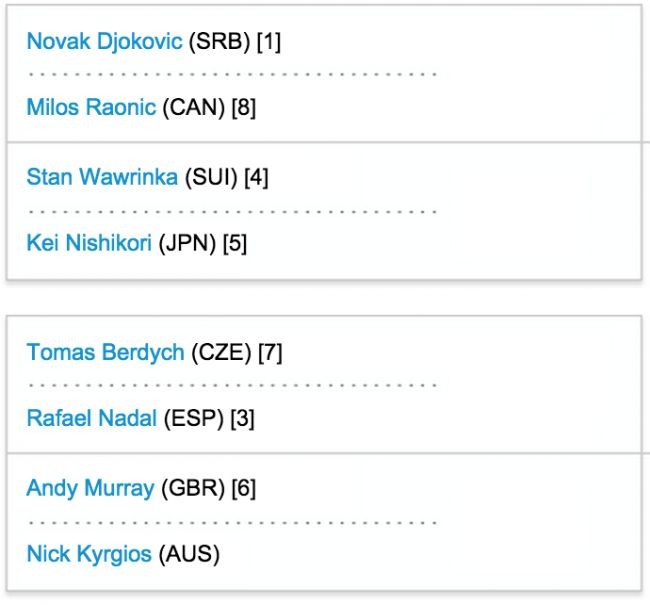Click the dotted divider between Wawrinka and Nishikori

pos(232,211)
